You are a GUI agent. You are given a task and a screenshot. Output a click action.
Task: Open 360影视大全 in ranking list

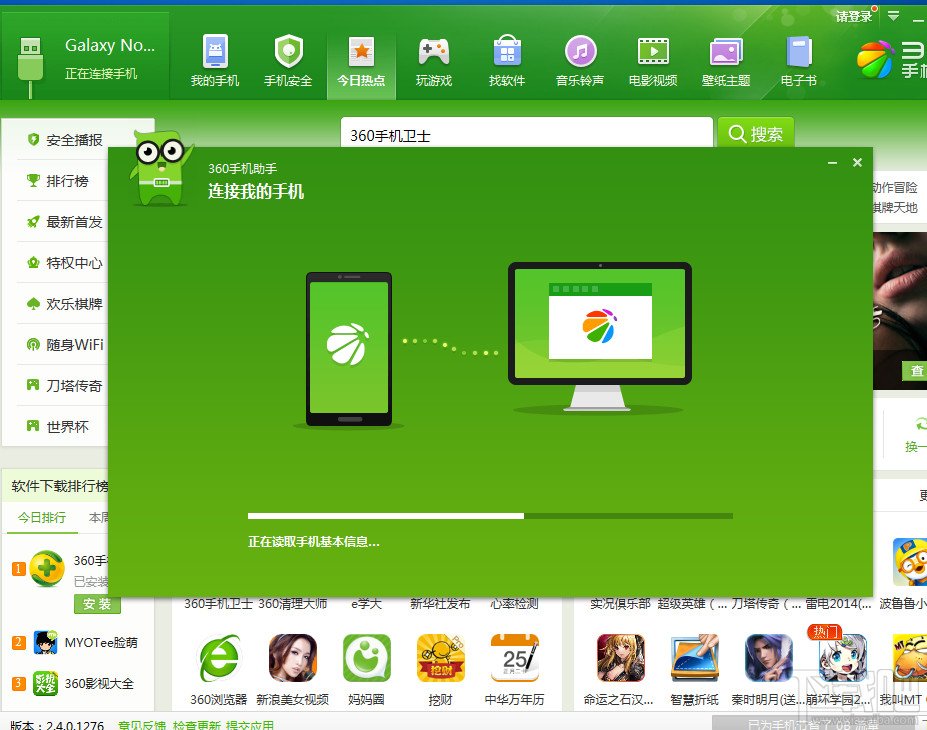click(x=99, y=684)
